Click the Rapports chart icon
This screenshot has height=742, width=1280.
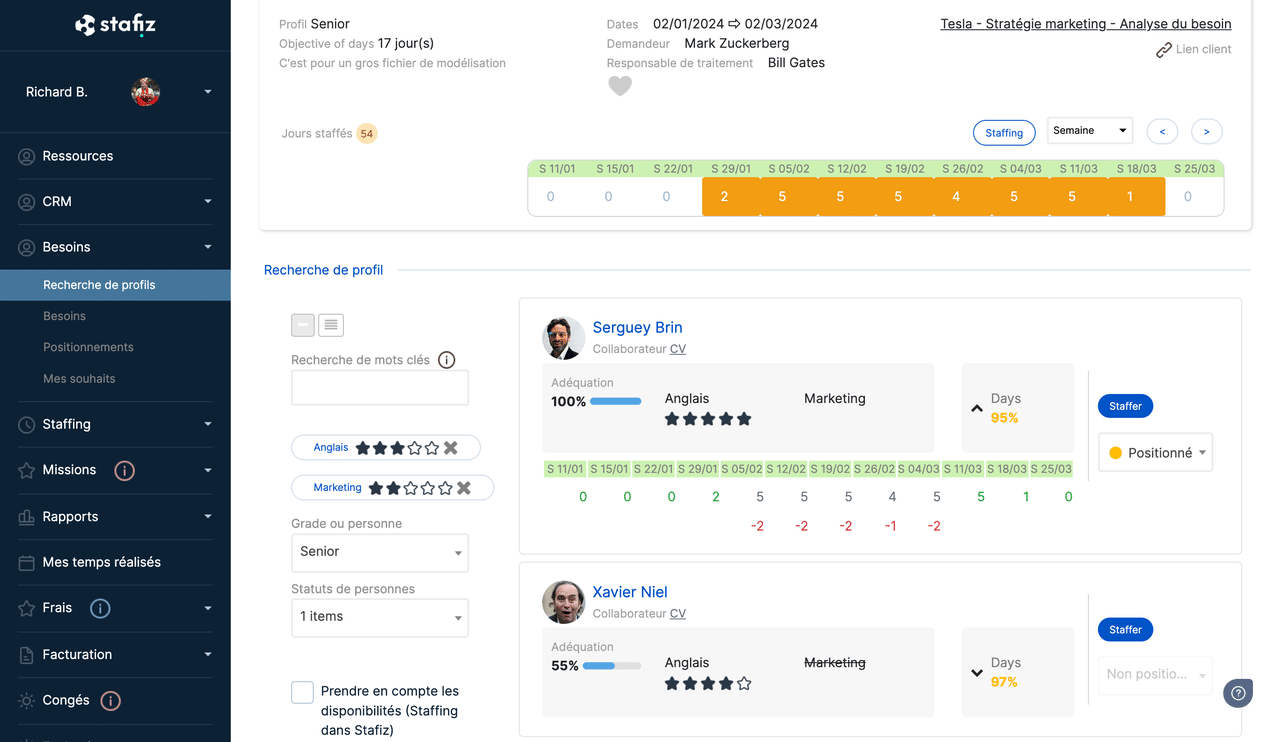pos(27,517)
